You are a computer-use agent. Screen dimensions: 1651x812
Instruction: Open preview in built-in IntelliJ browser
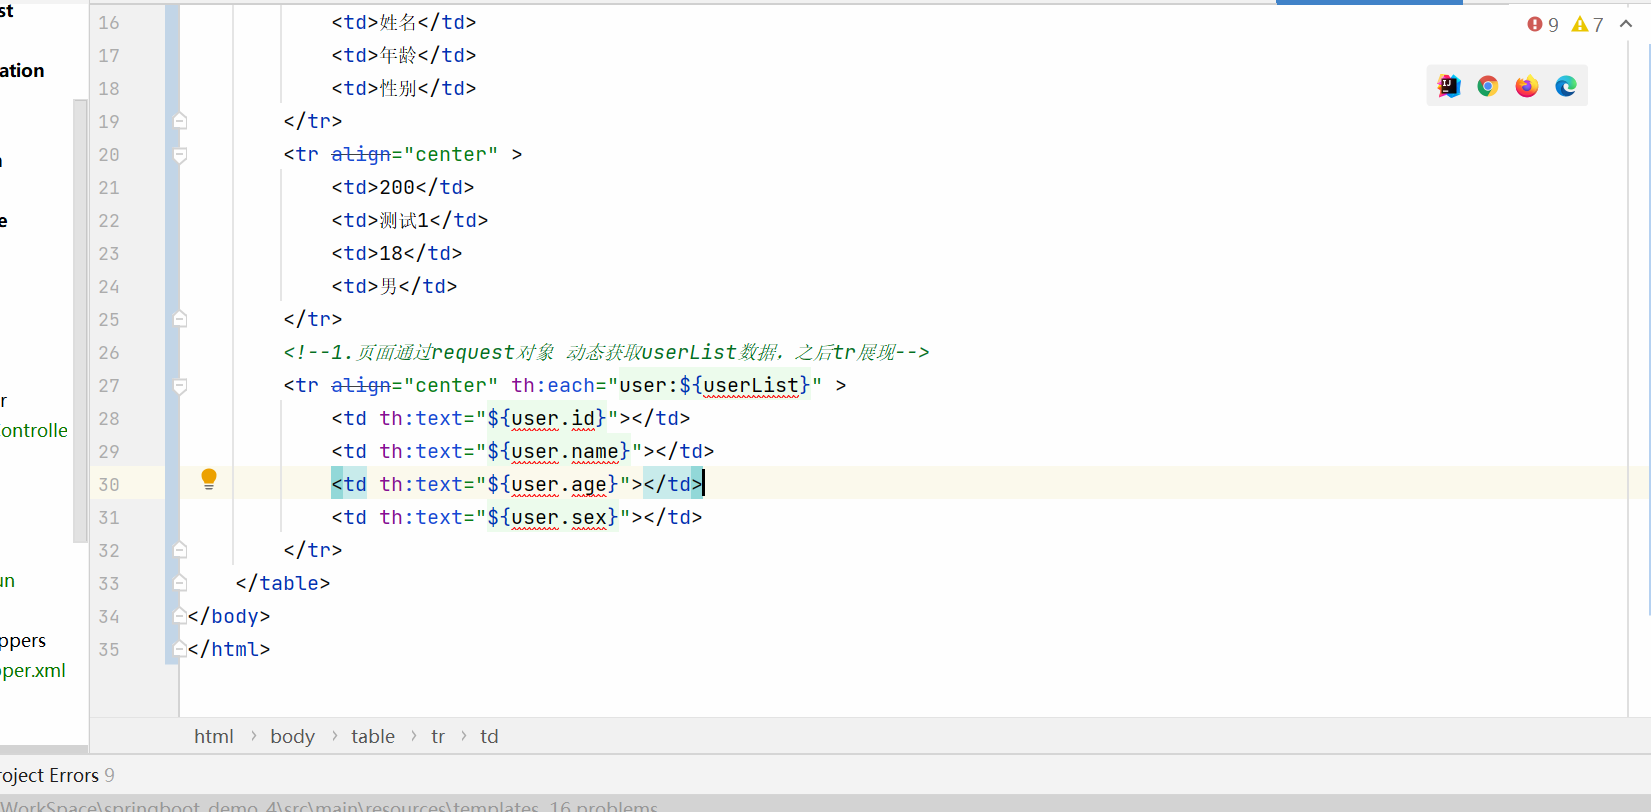coord(1449,87)
